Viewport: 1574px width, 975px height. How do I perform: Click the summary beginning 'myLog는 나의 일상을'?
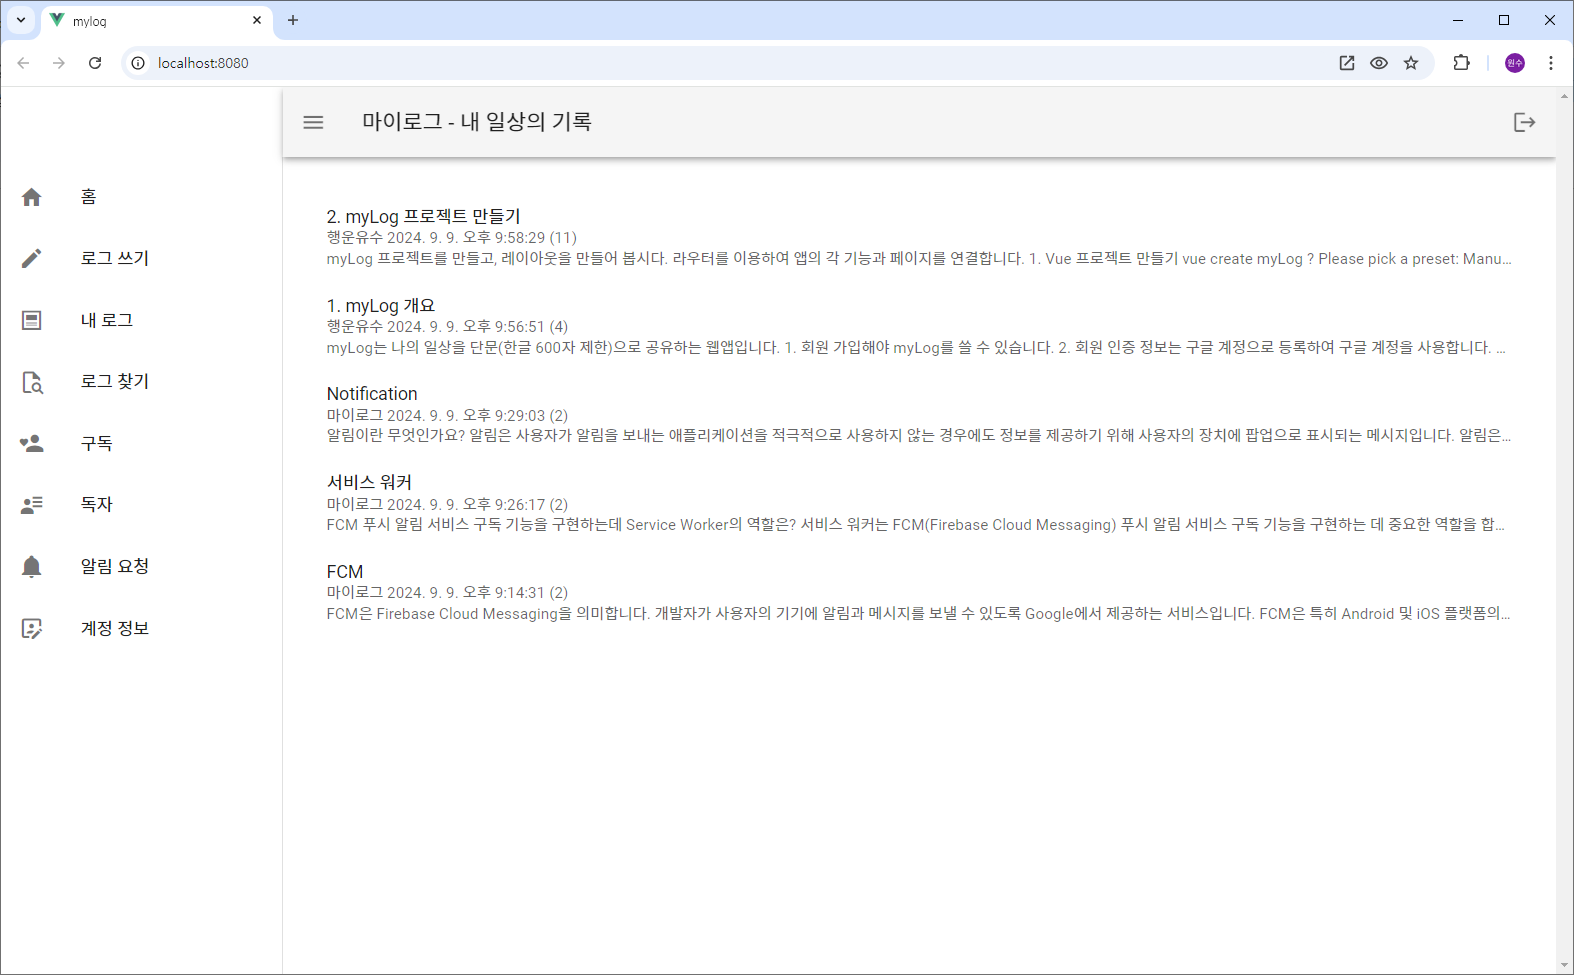click(x=916, y=348)
